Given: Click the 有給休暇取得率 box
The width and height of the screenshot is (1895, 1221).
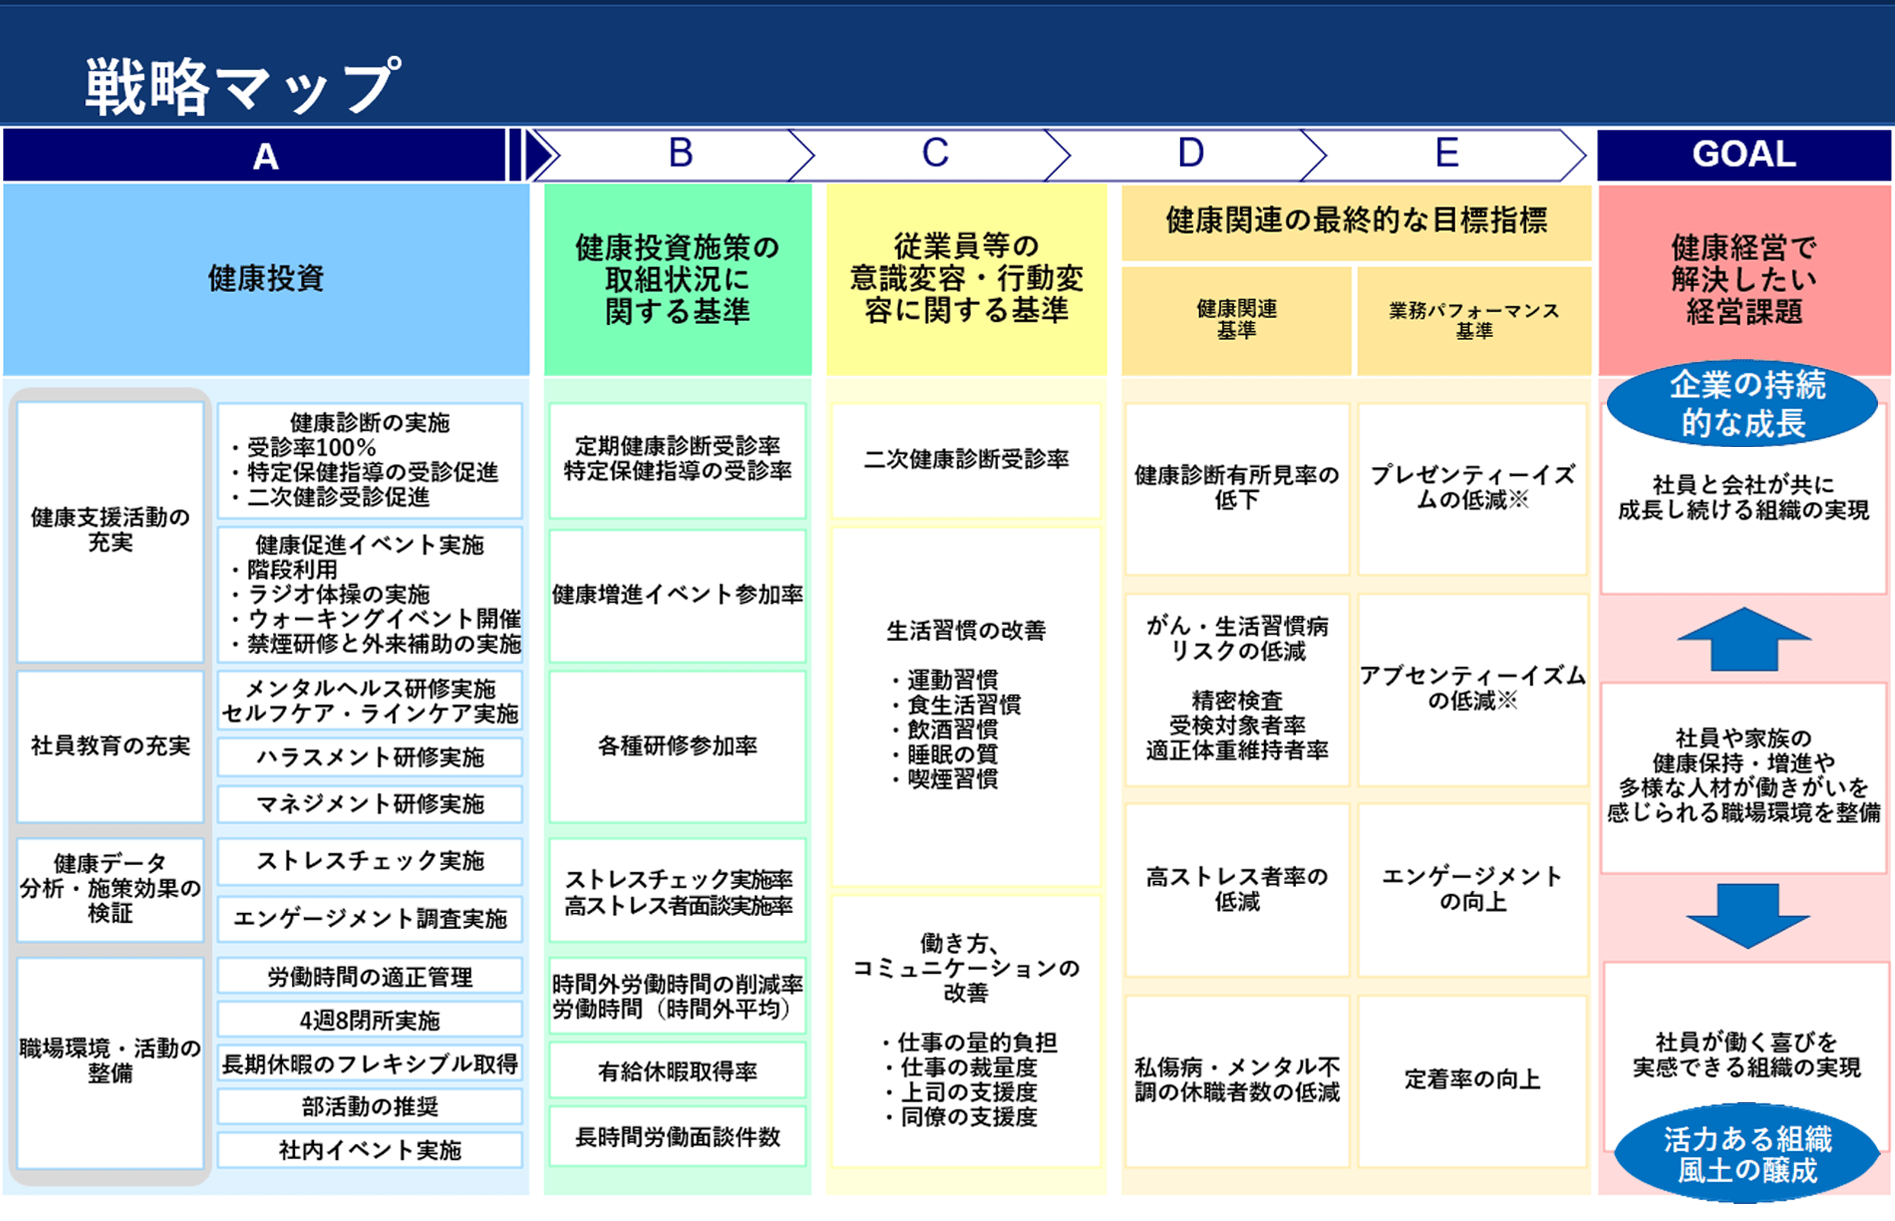Looking at the screenshot, I should [677, 1069].
